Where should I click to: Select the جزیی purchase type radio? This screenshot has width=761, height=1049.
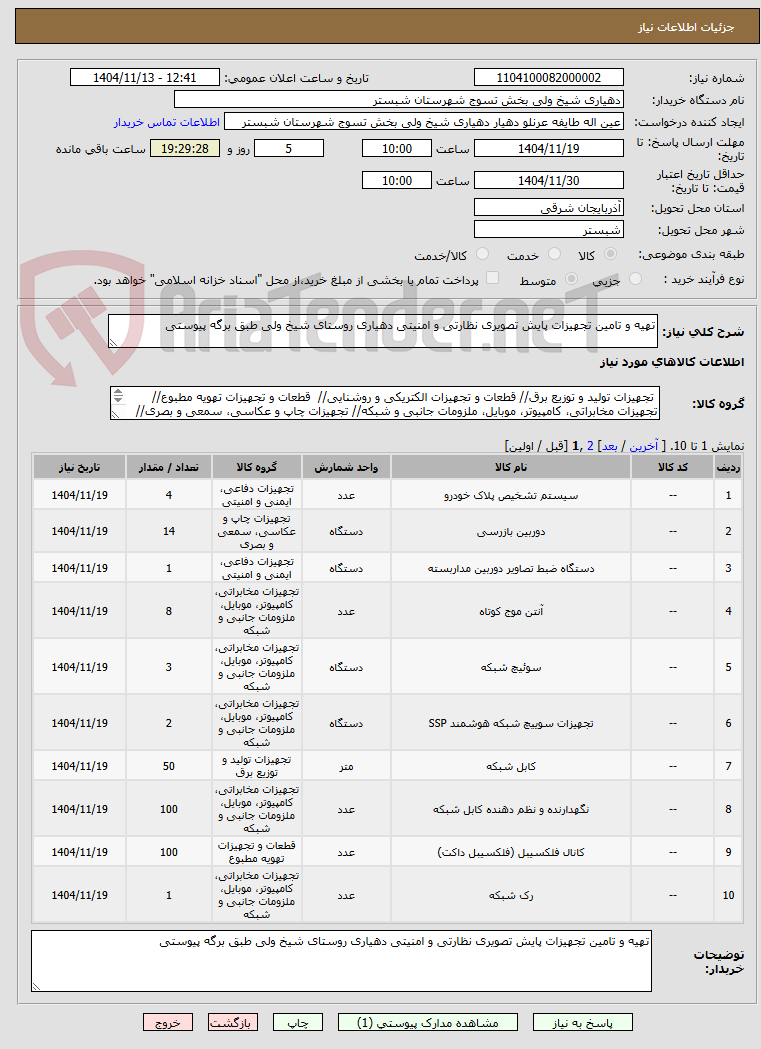click(635, 279)
